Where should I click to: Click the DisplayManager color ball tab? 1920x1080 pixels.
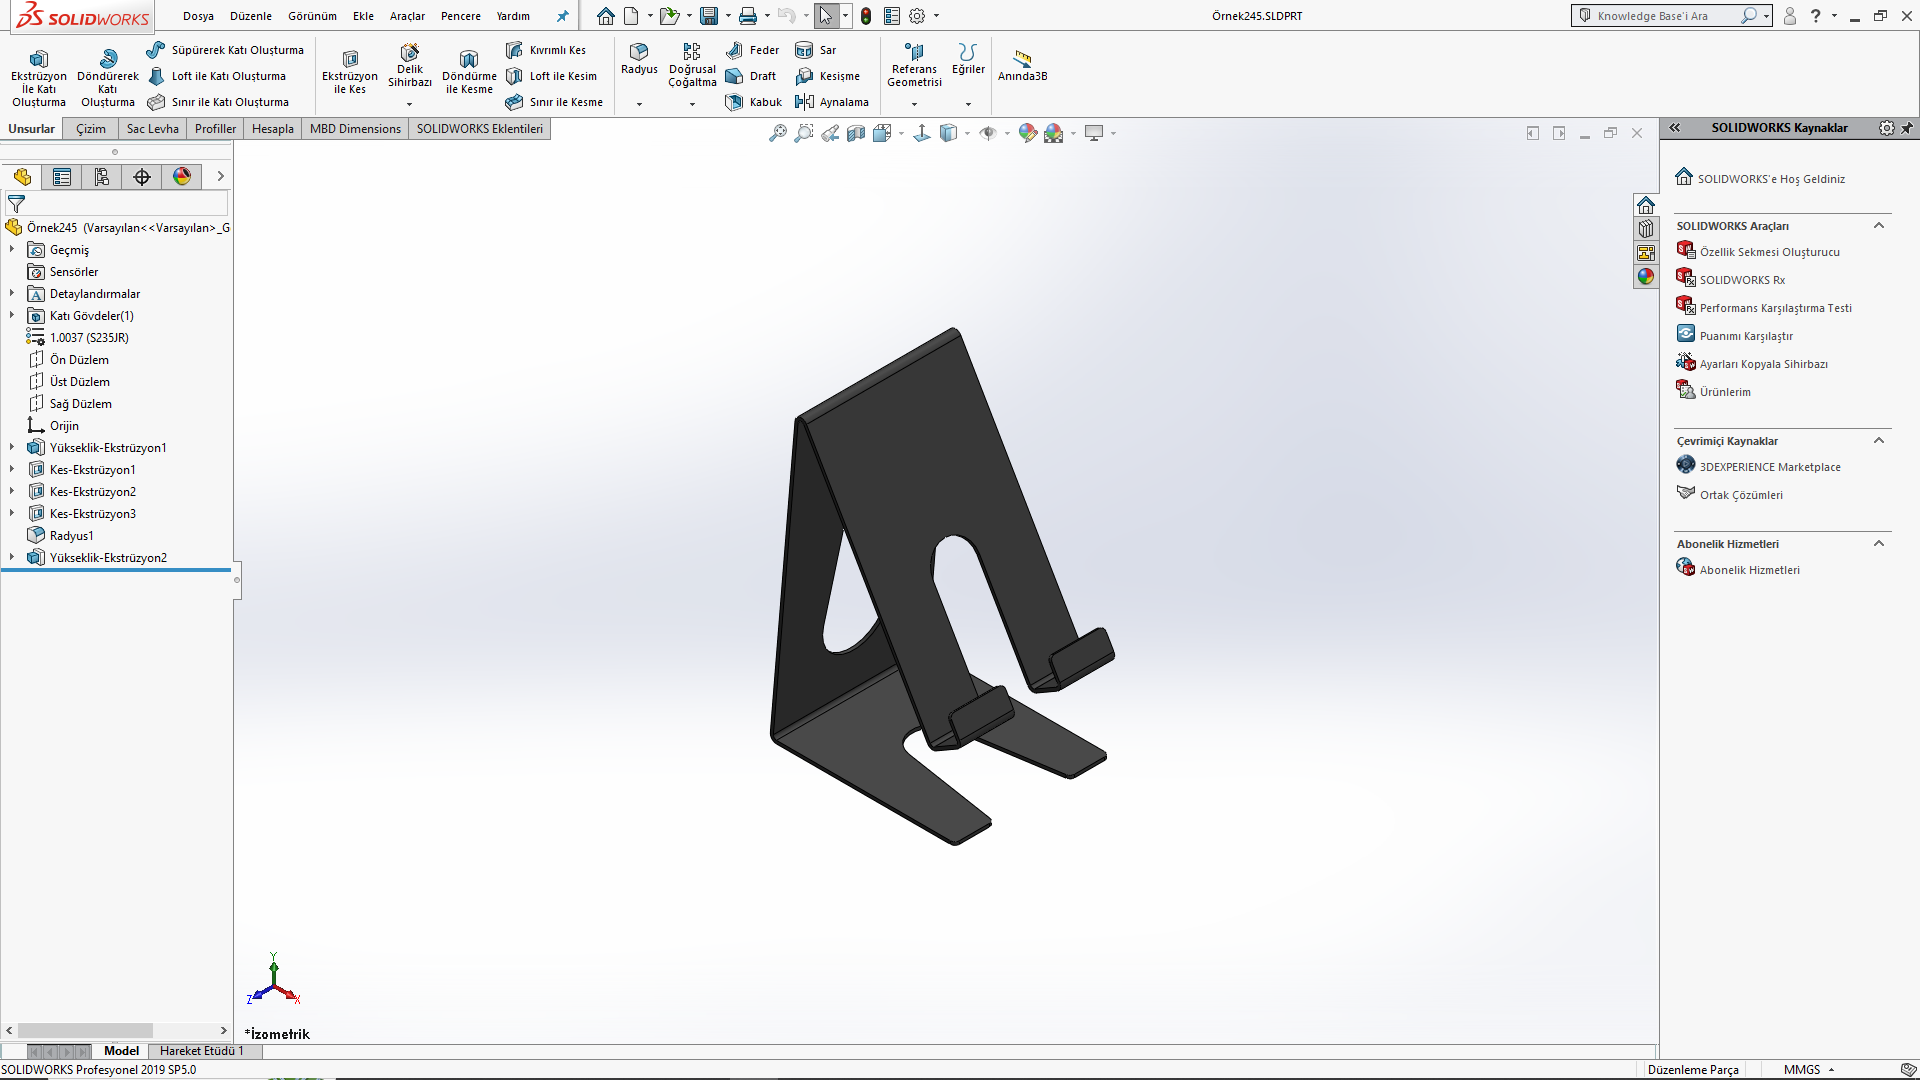(182, 177)
